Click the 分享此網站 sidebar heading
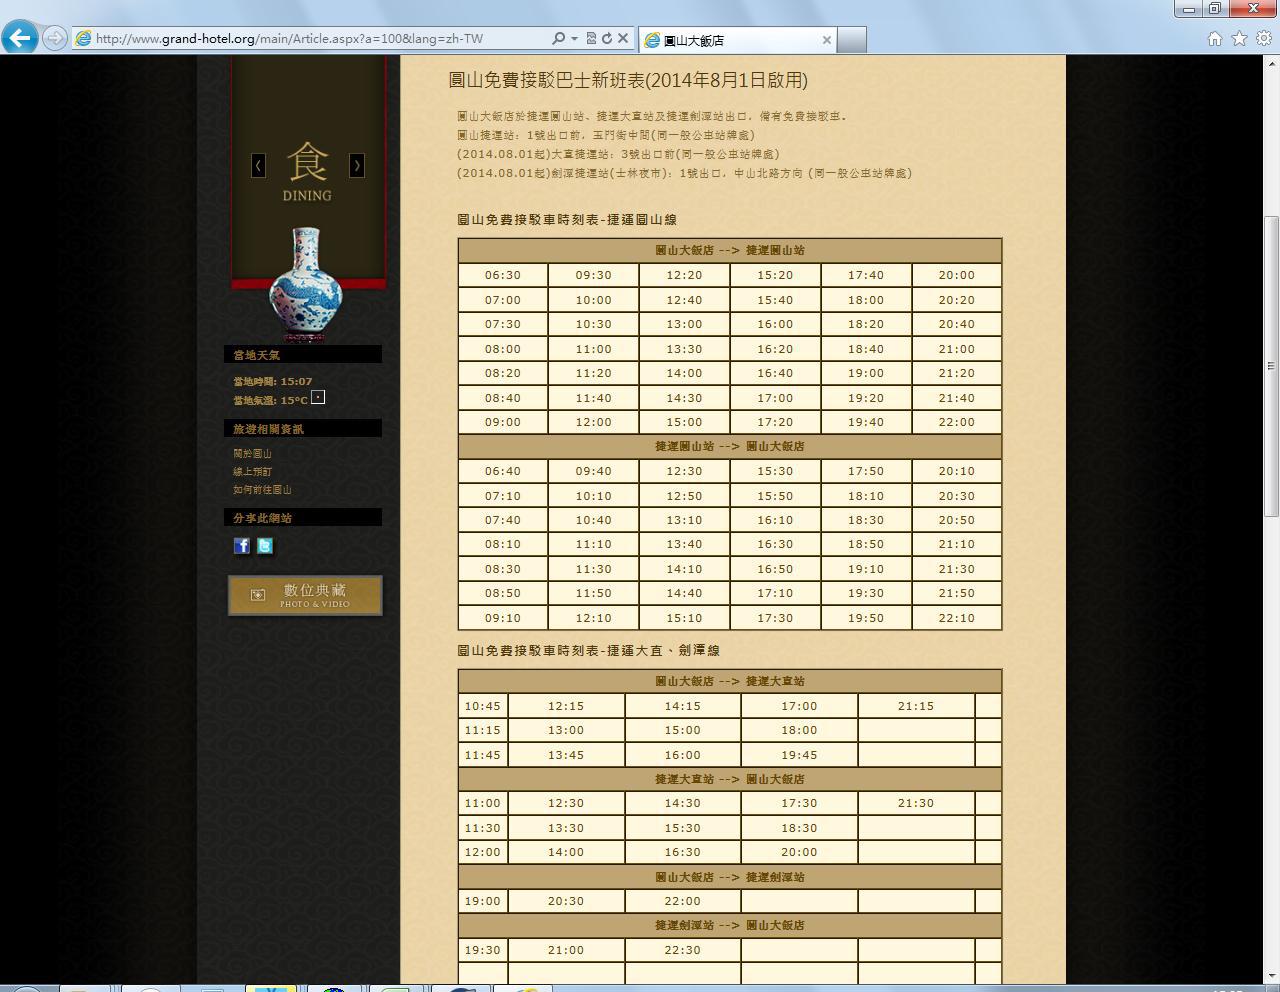Screen dimensions: 1280x992 click(x=302, y=517)
